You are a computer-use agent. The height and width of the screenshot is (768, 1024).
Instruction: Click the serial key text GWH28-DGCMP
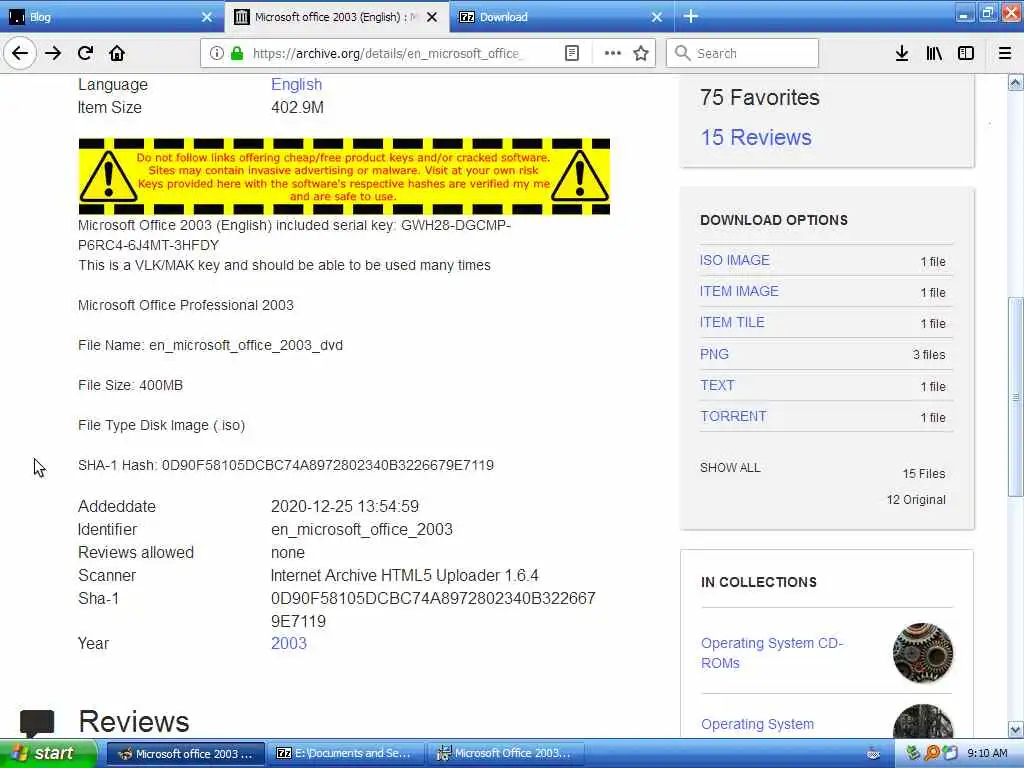pos(456,225)
